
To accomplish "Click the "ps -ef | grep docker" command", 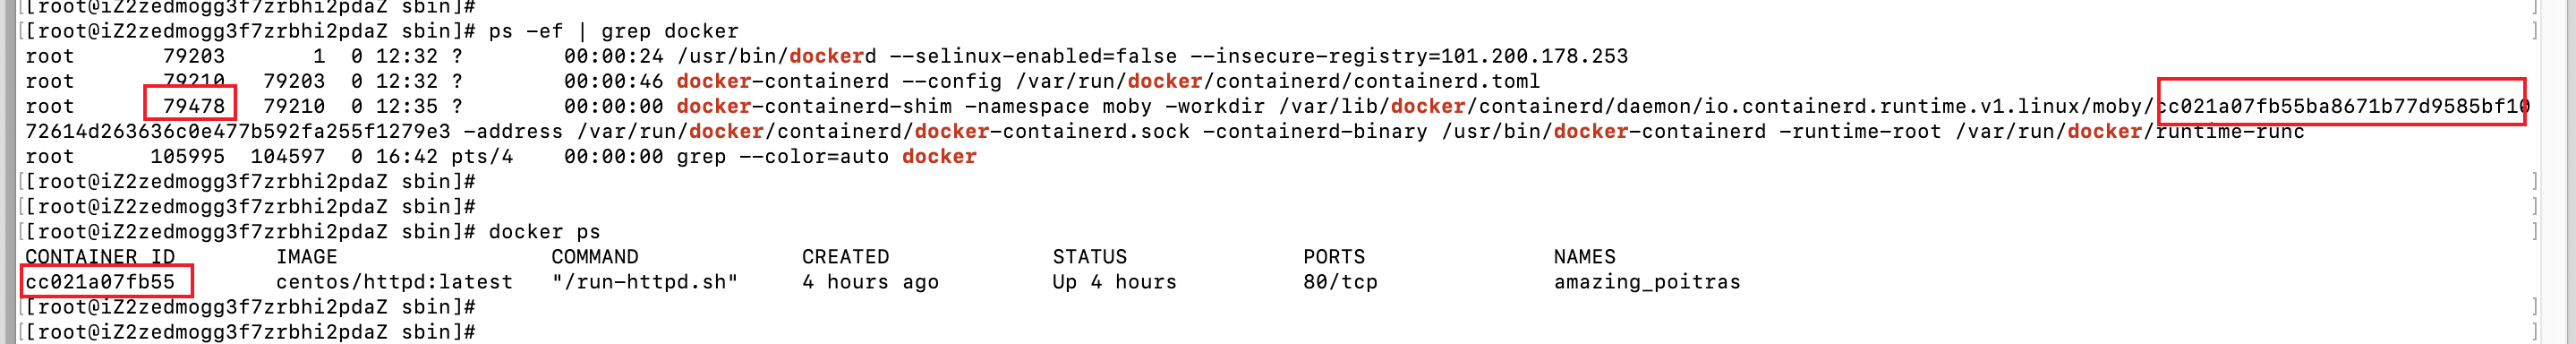I will pyautogui.click(x=613, y=31).
